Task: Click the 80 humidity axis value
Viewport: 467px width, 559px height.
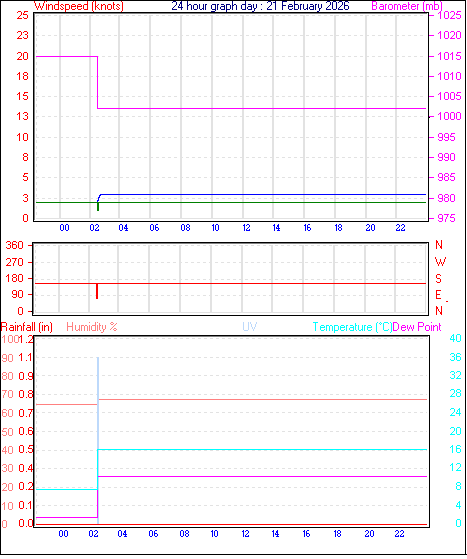Action: 7,376
